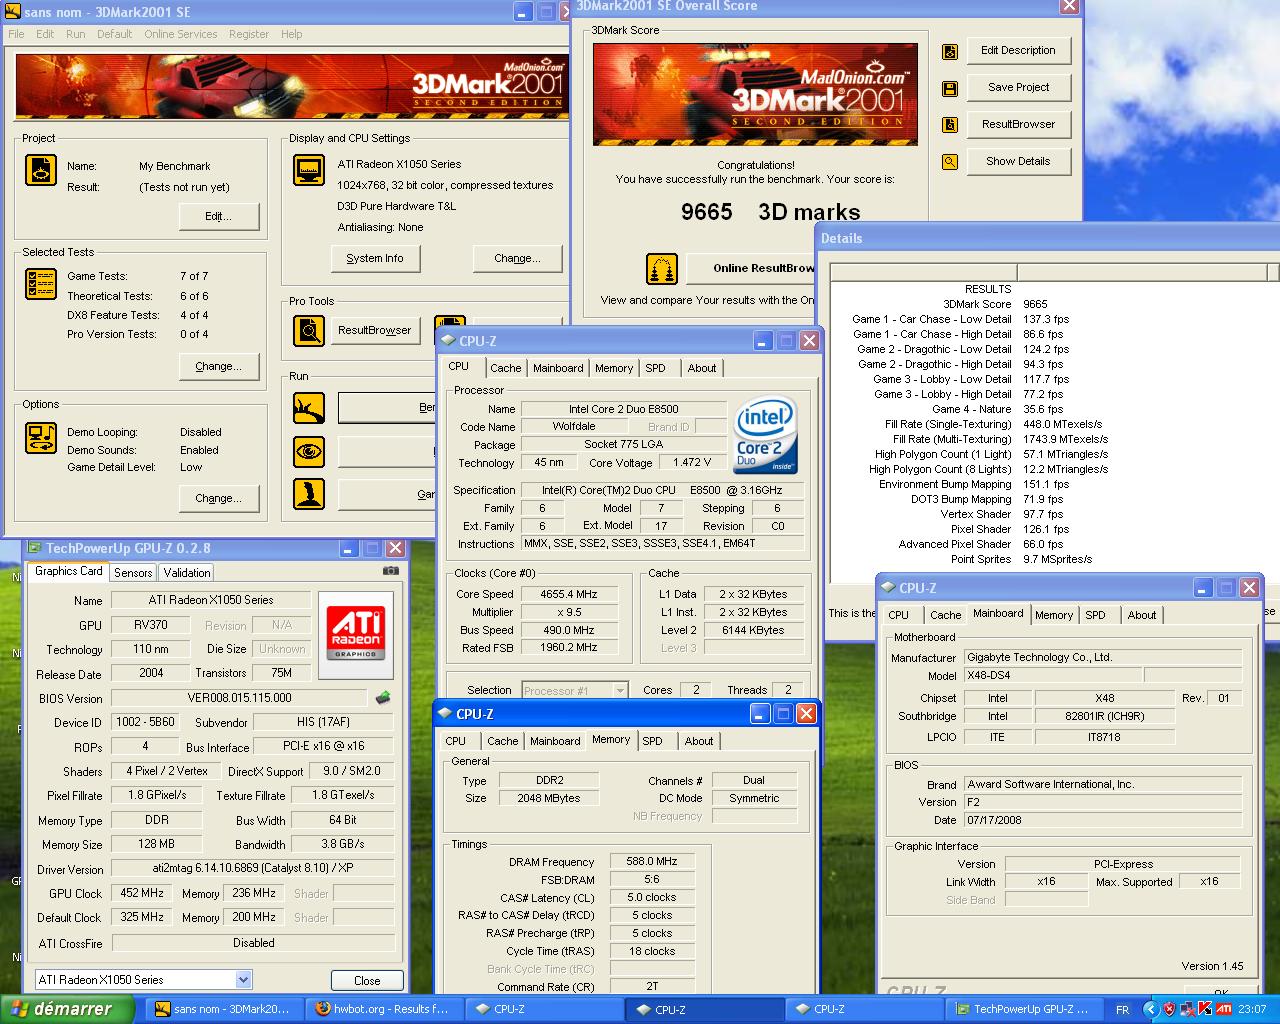Screen dimensions: 1280x1024
Task: Click Change... button under Selected Tests
Action: pyautogui.click(x=219, y=366)
